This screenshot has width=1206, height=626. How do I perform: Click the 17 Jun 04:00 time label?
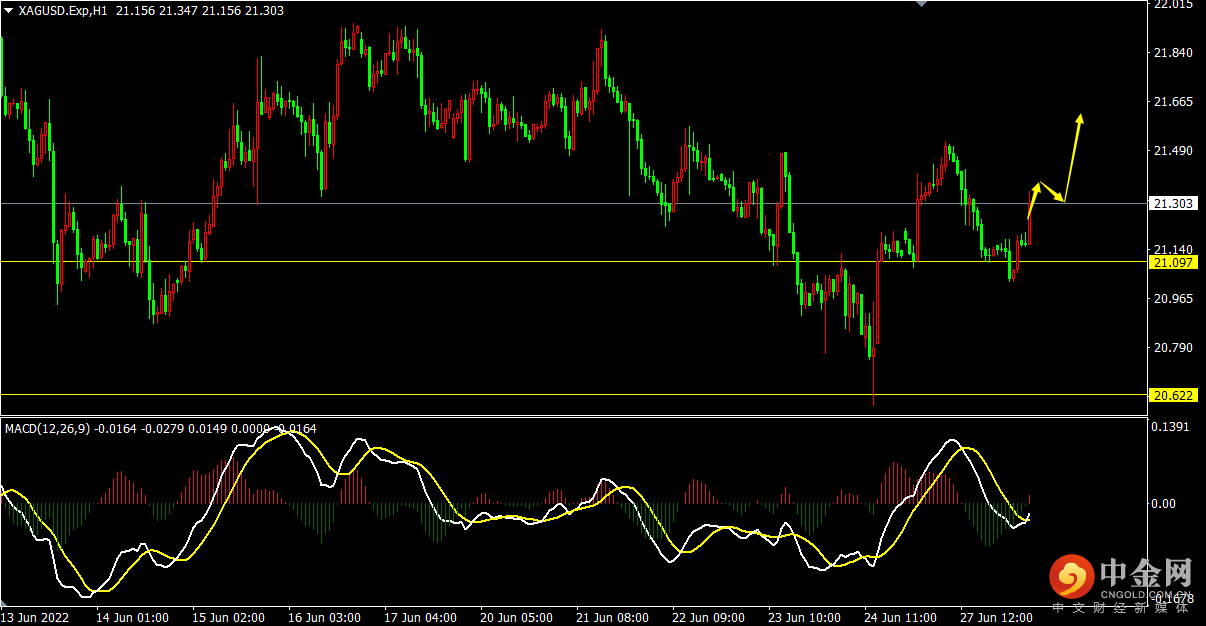tap(420, 617)
